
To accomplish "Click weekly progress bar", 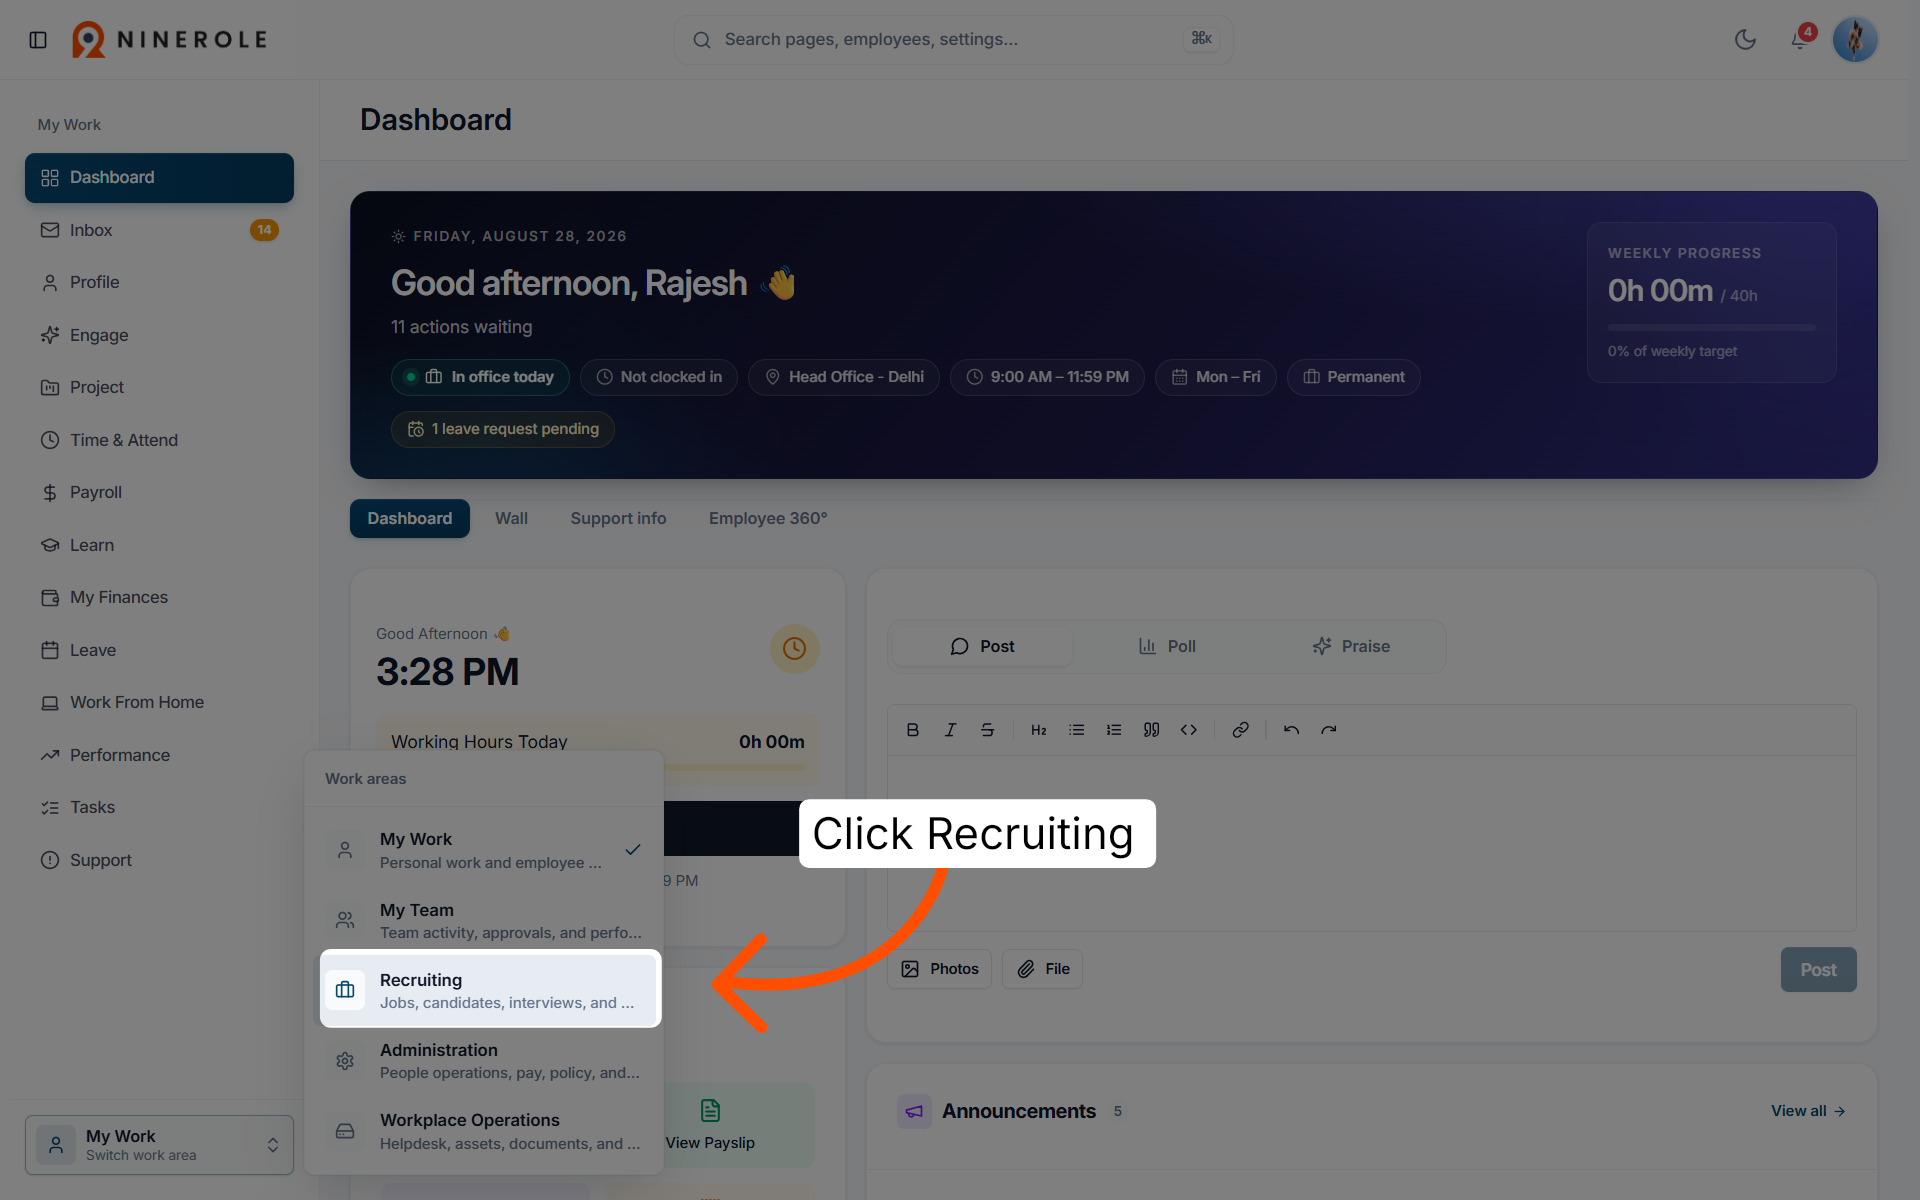I will click(1711, 327).
